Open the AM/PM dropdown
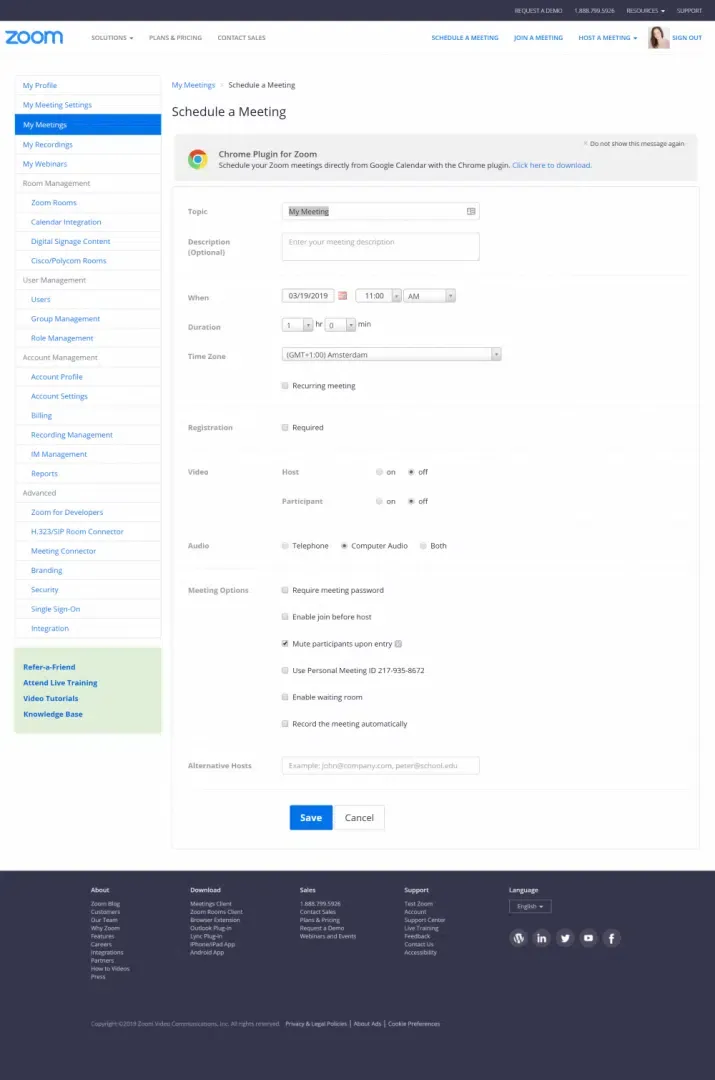 pyautogui.click(x=430, y=296)
